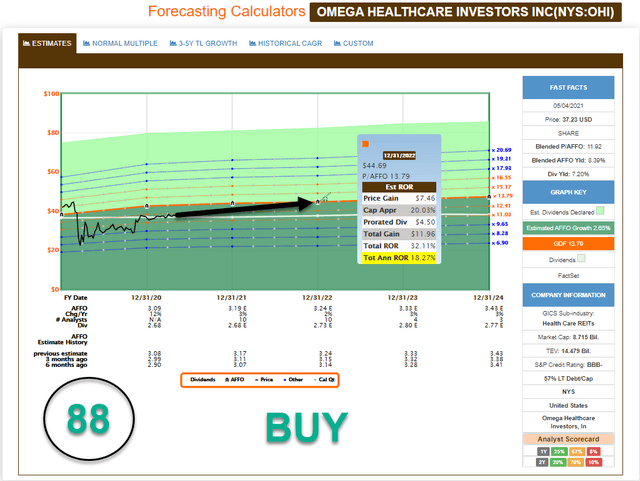640x481 pixels.
Task: Click the Analyst Scorecard header
Action: click(x=568, y=439)
